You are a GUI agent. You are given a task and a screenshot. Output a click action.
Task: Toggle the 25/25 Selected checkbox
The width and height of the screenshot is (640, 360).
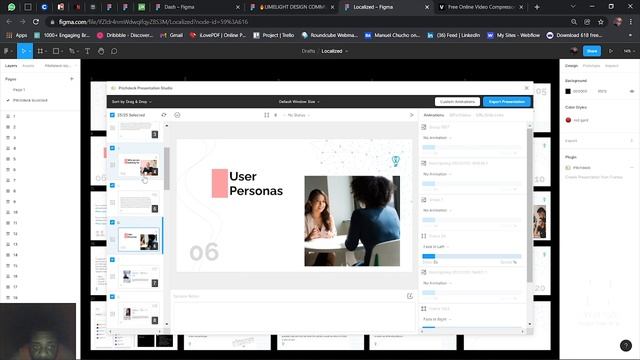tap(112, 115)
